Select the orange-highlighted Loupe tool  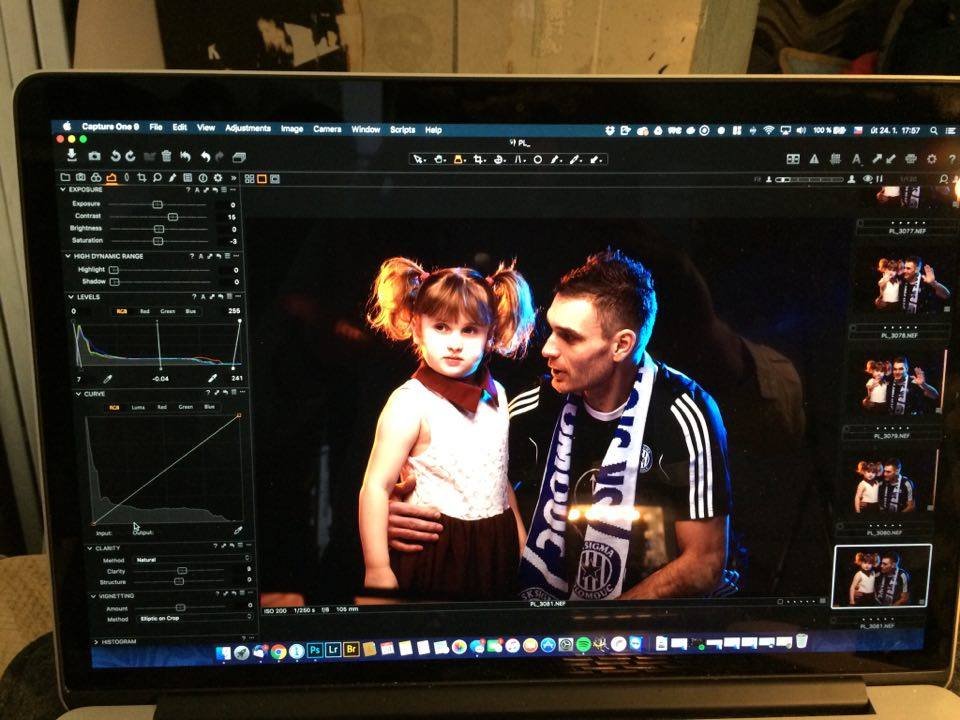(459, 160)
